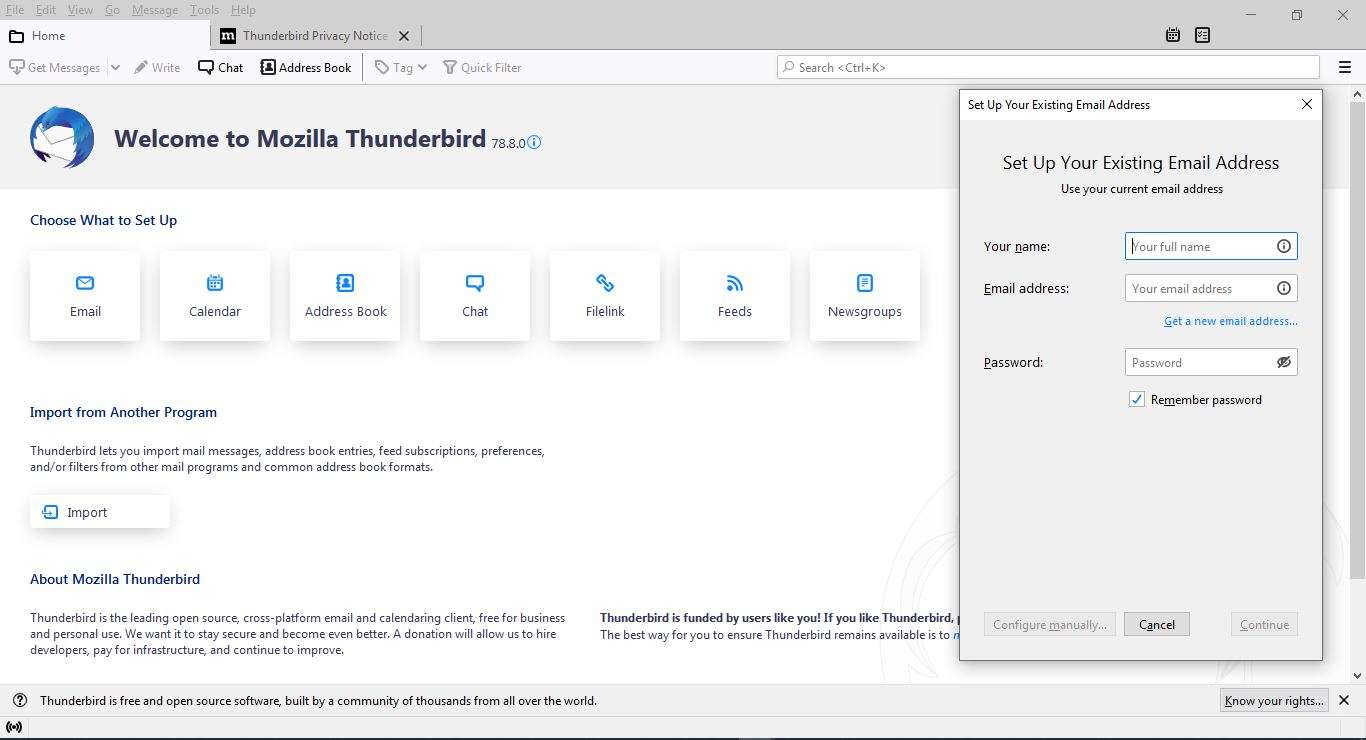The image size is (1366, 740).
Task: Click Write to compose a message
Action: point(157,67)
